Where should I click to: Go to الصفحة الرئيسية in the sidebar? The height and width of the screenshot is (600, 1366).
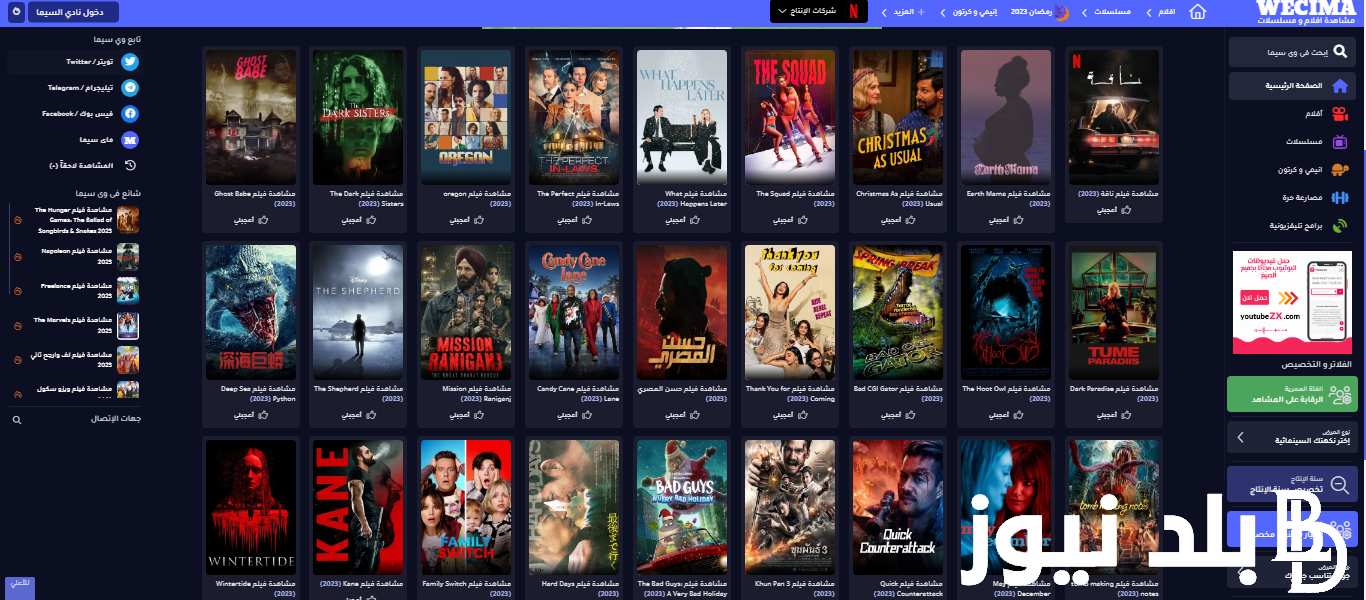[x=1292, y=86]
